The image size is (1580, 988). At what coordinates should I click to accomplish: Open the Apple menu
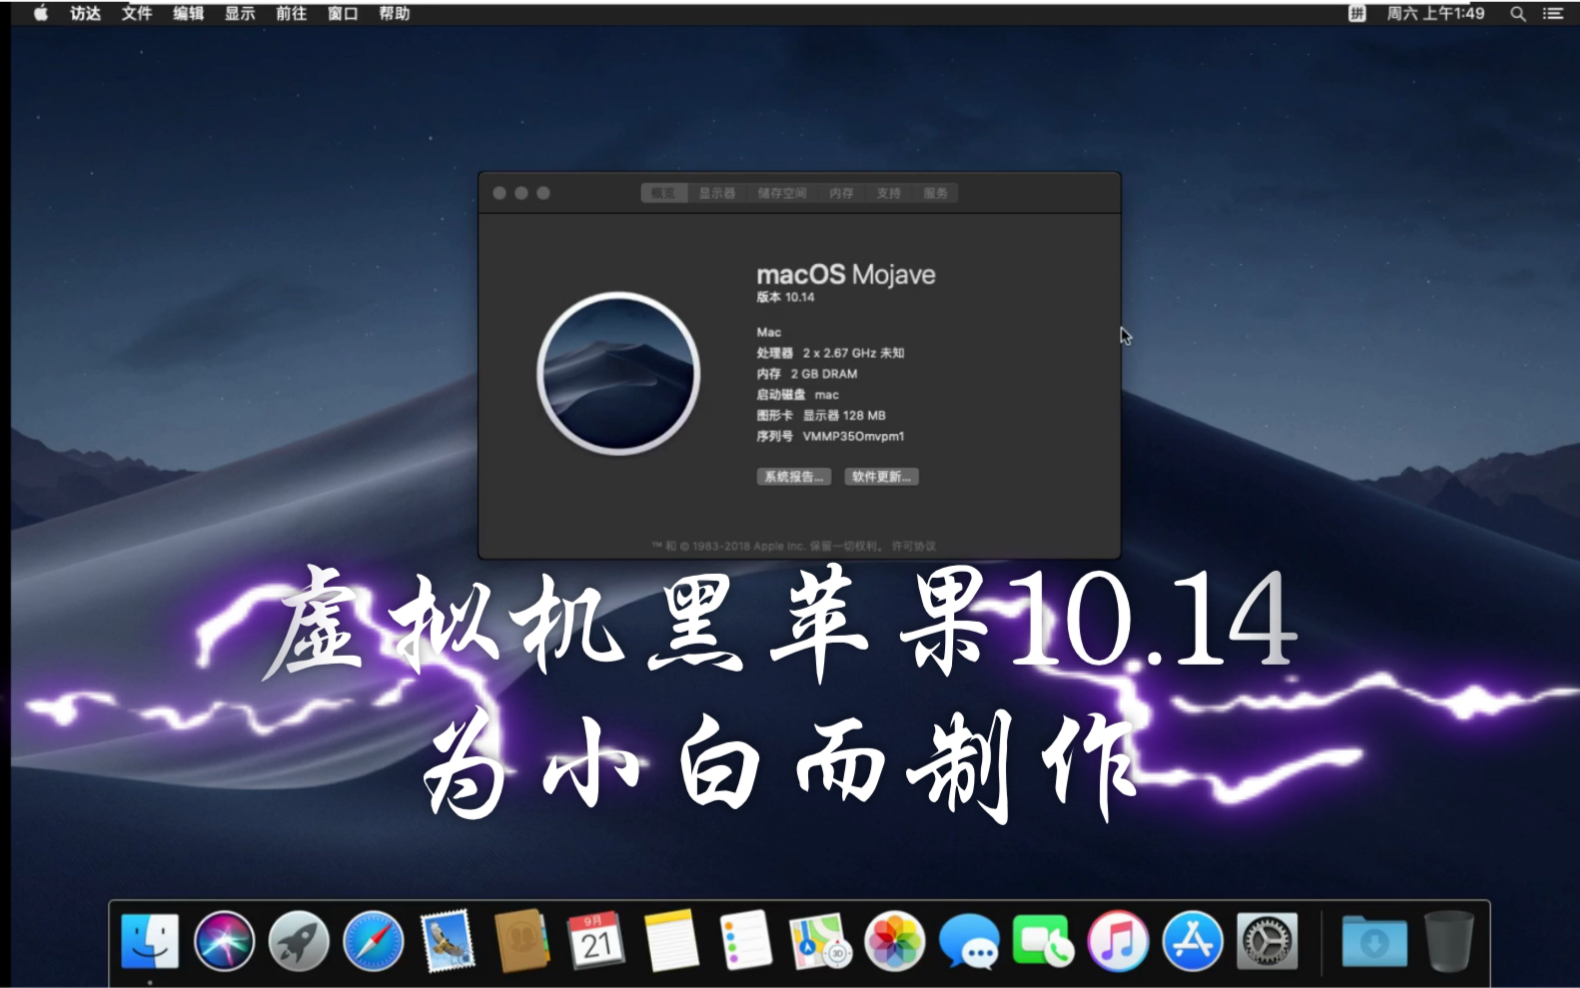pyautogui.click(x=41, y=13)
